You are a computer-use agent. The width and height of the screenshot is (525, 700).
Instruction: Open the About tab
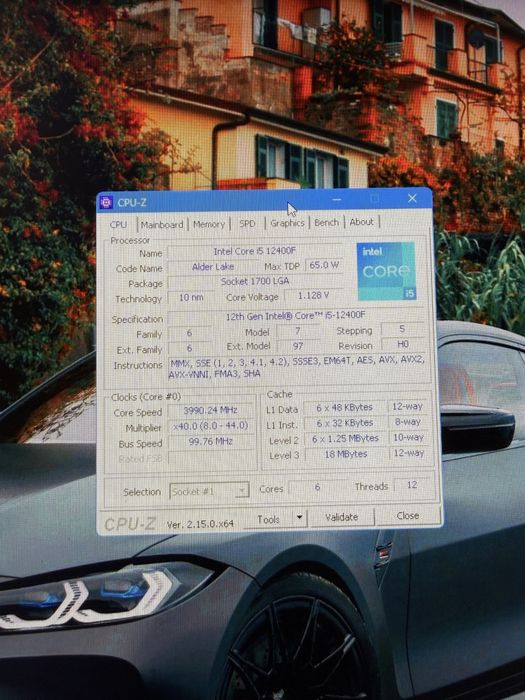pos(362,222)
